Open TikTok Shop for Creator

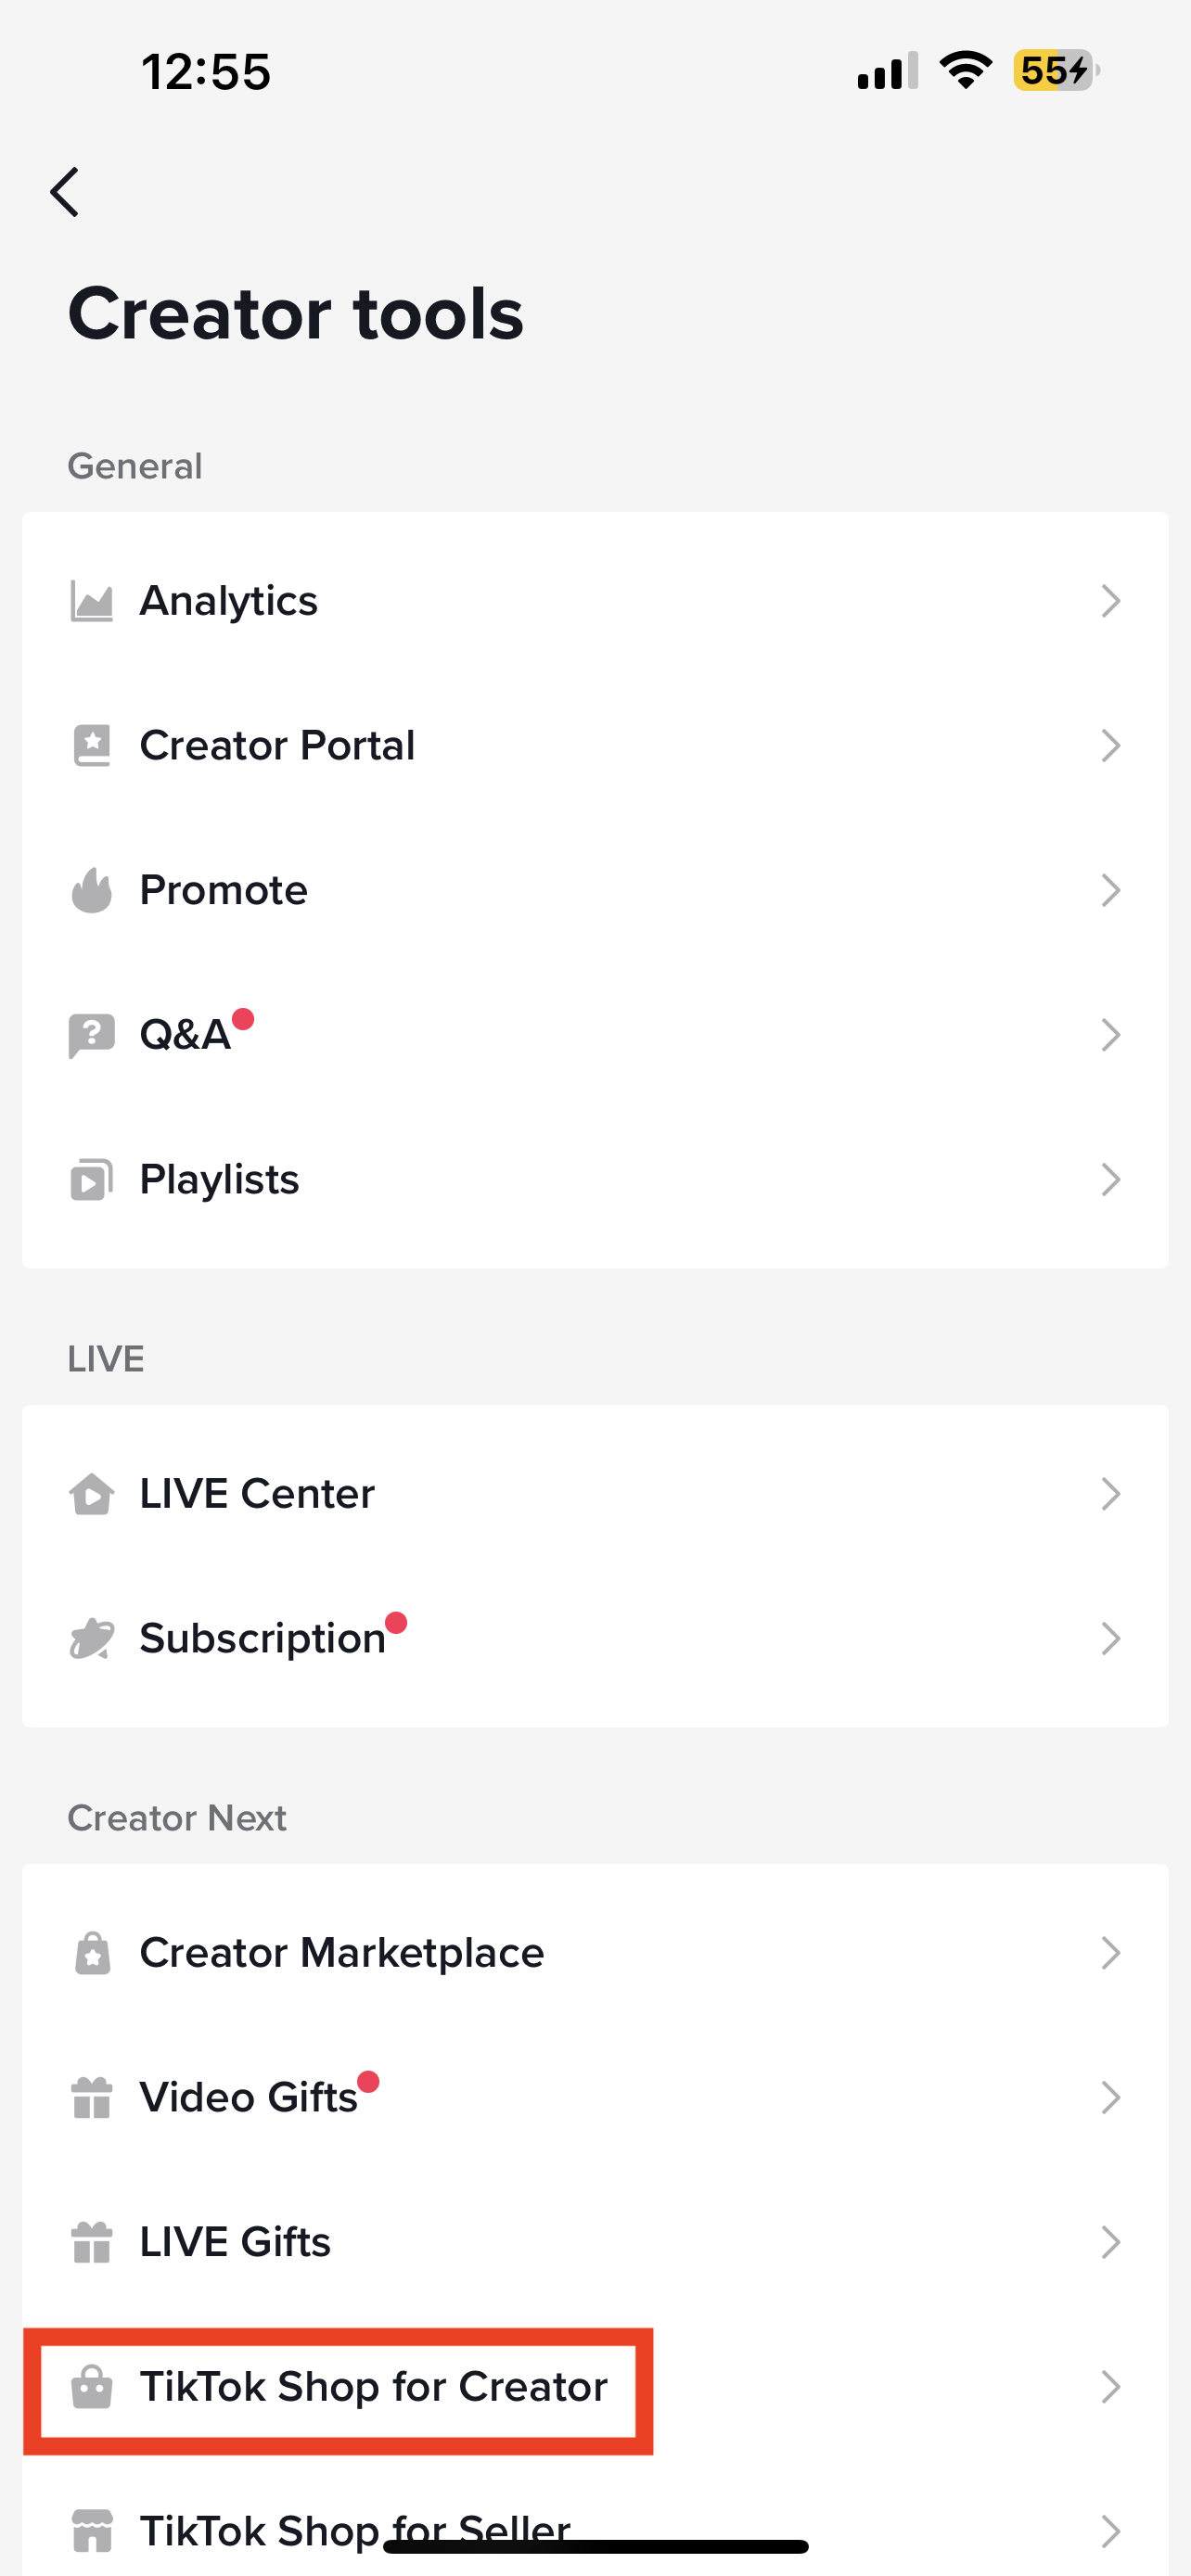tap(373, 2387)
